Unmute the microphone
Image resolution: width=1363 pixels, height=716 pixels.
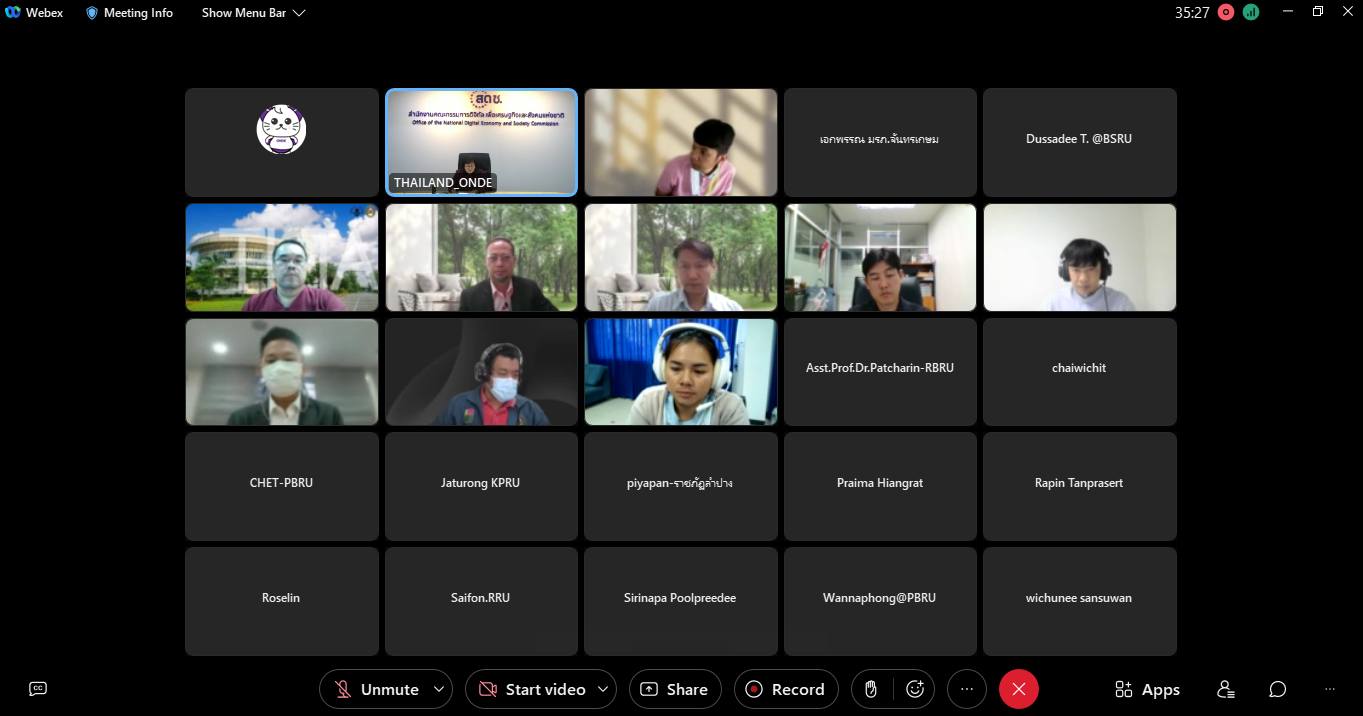pyautogui.click(x=376, y=689)
